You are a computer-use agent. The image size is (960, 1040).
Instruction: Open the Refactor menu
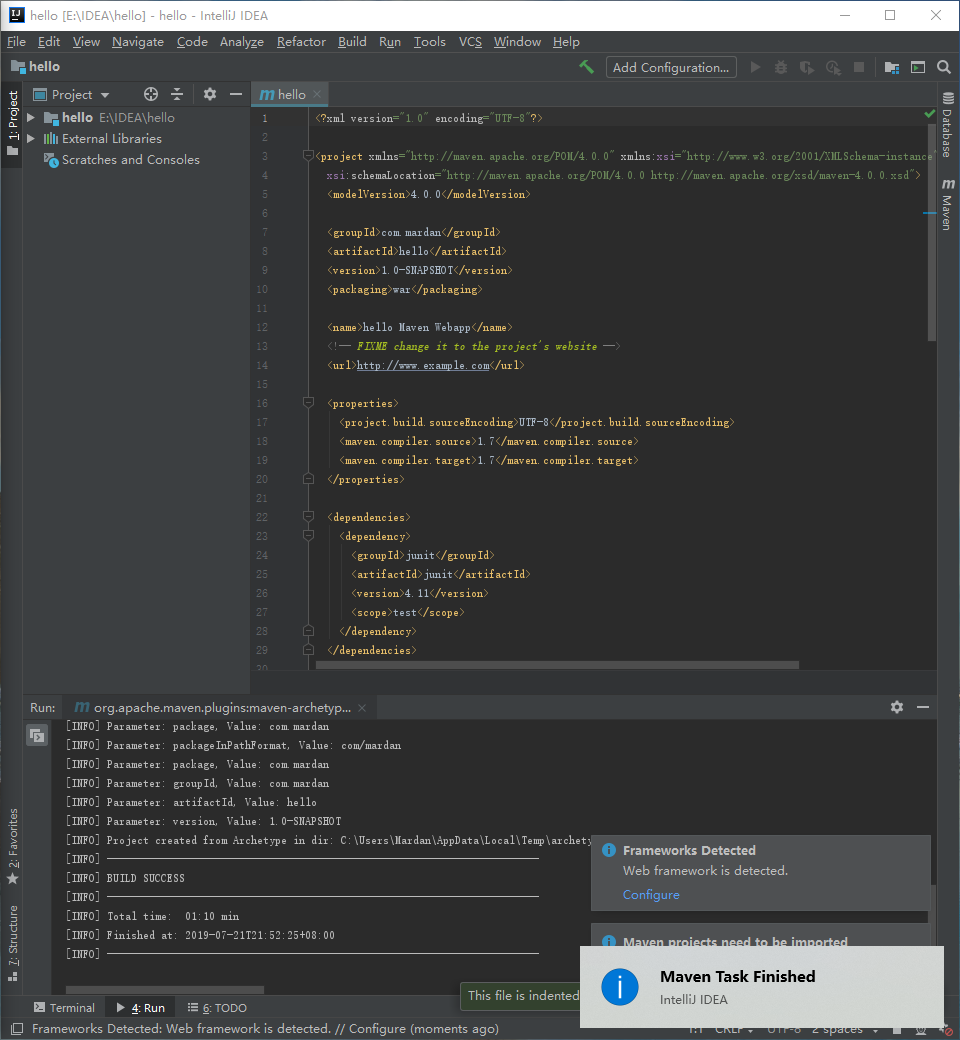click(x=301, y=42)
